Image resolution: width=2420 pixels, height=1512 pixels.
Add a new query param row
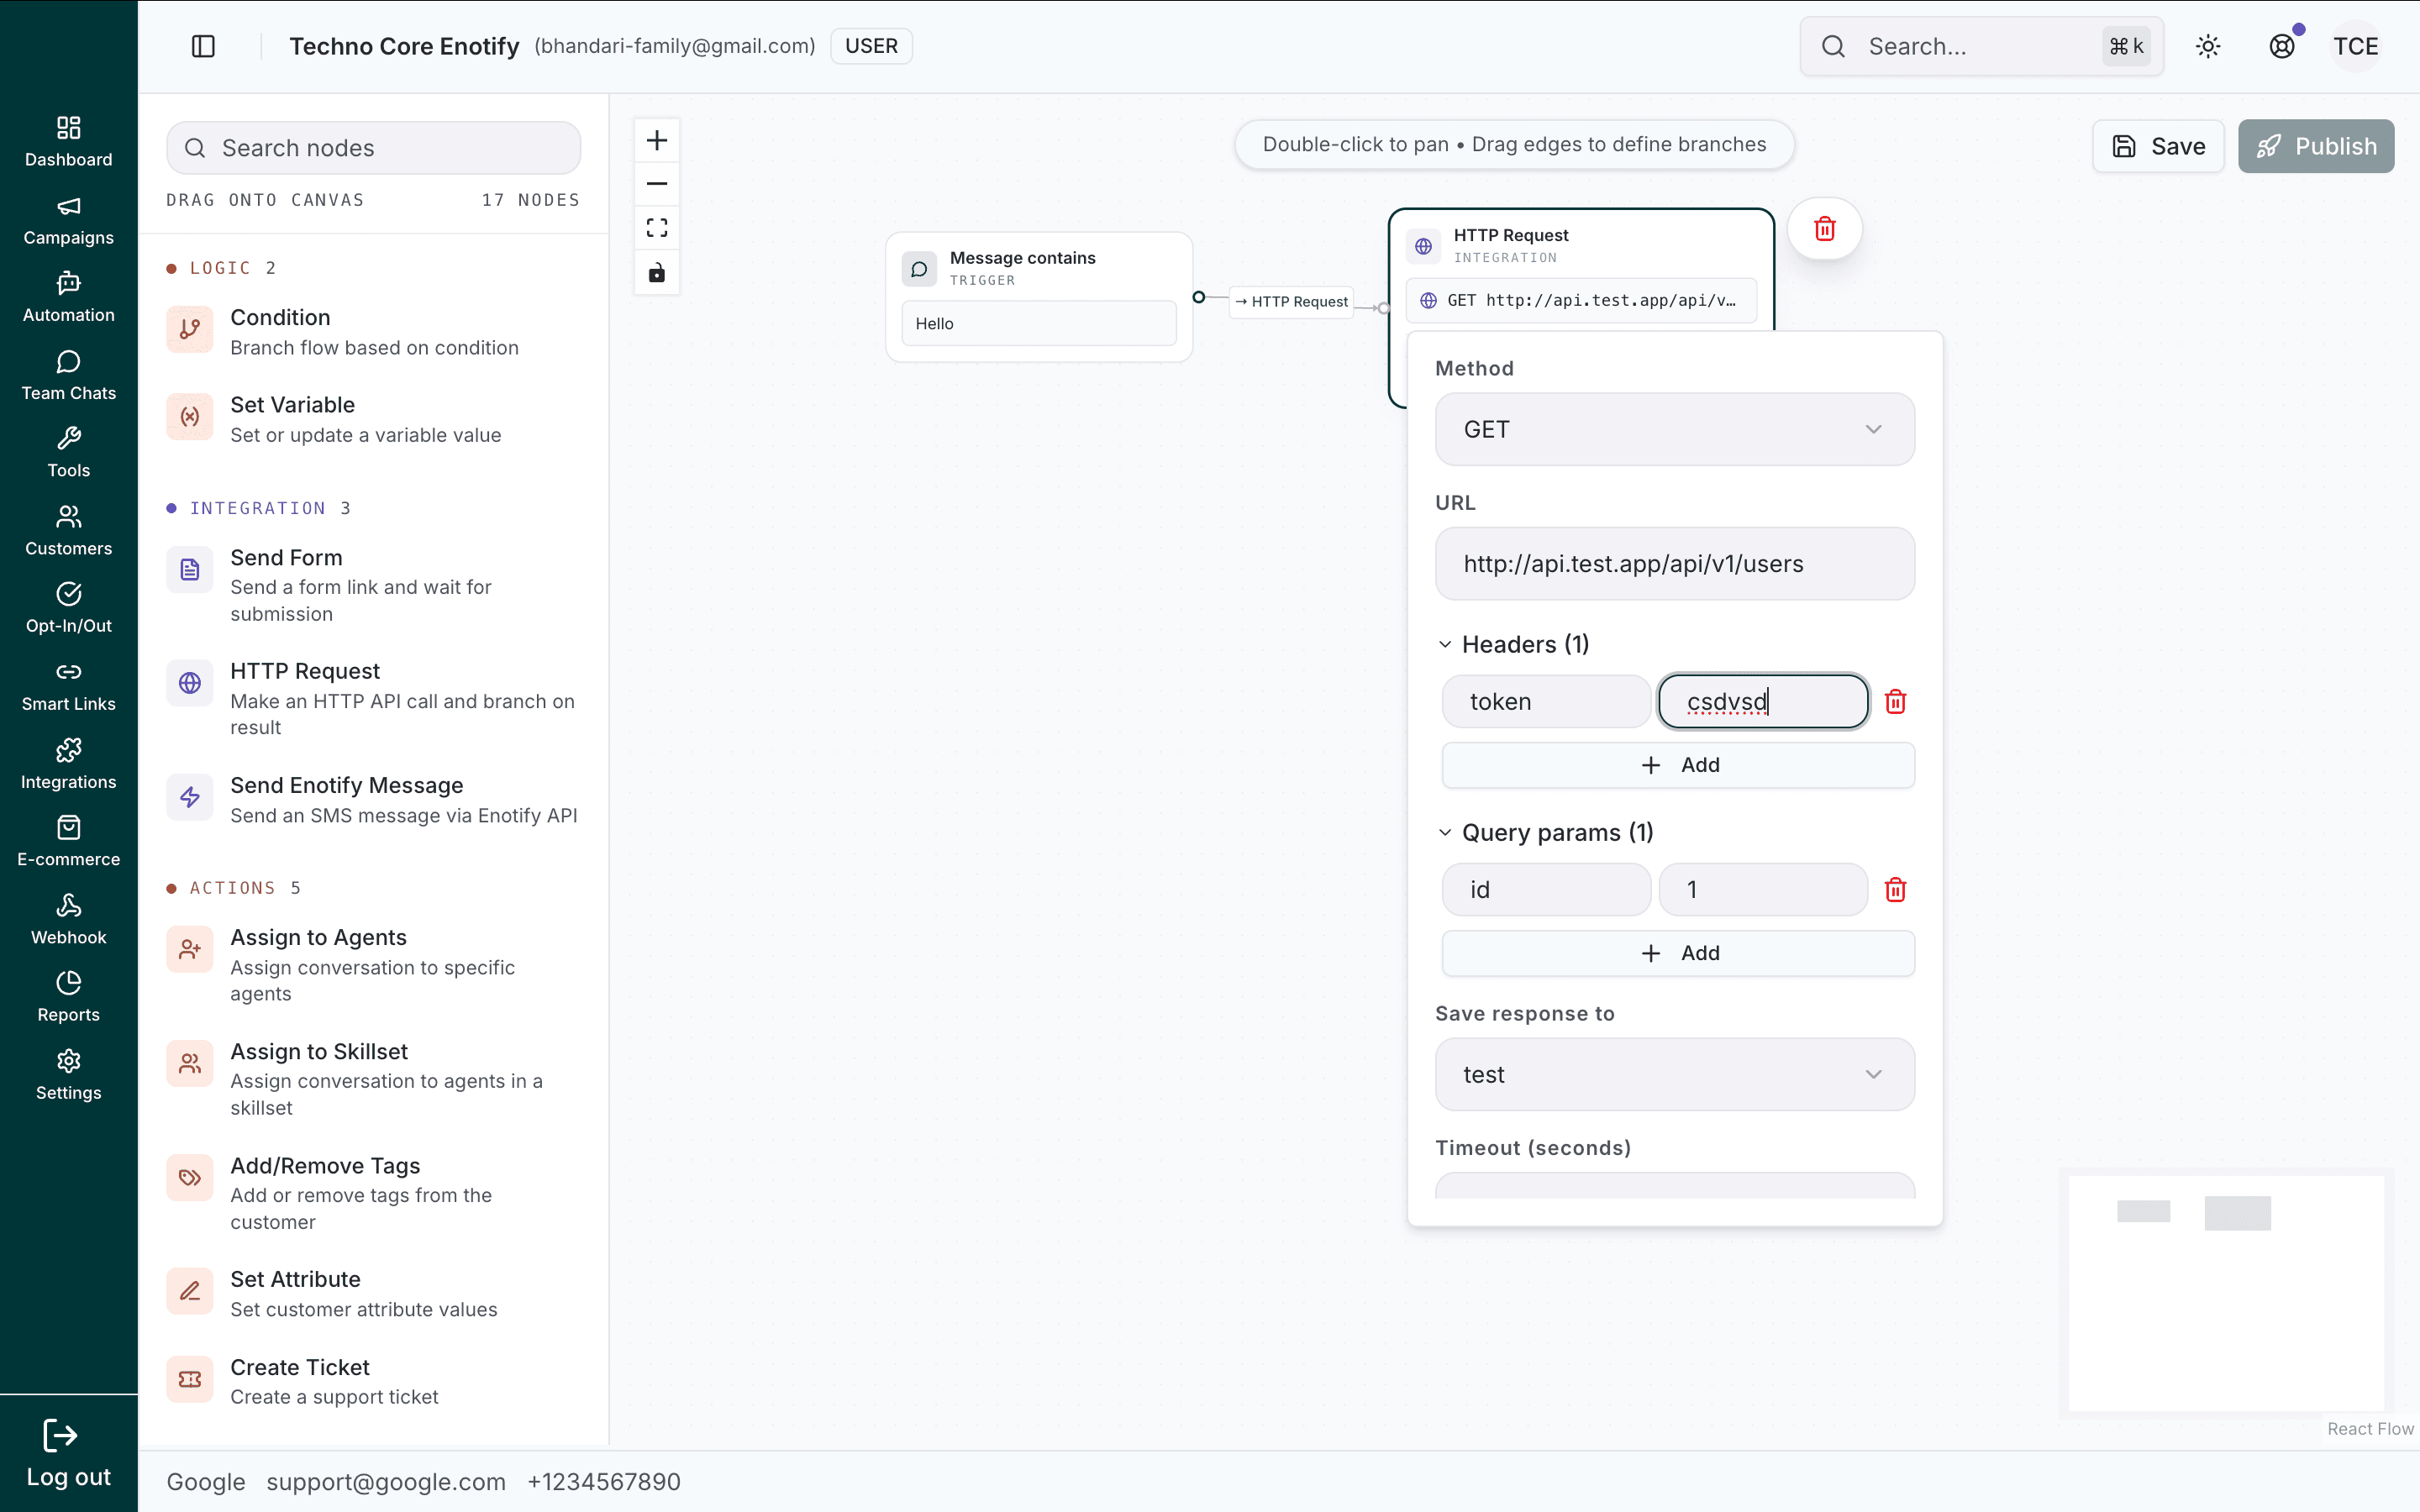(x=1678, y=953)
